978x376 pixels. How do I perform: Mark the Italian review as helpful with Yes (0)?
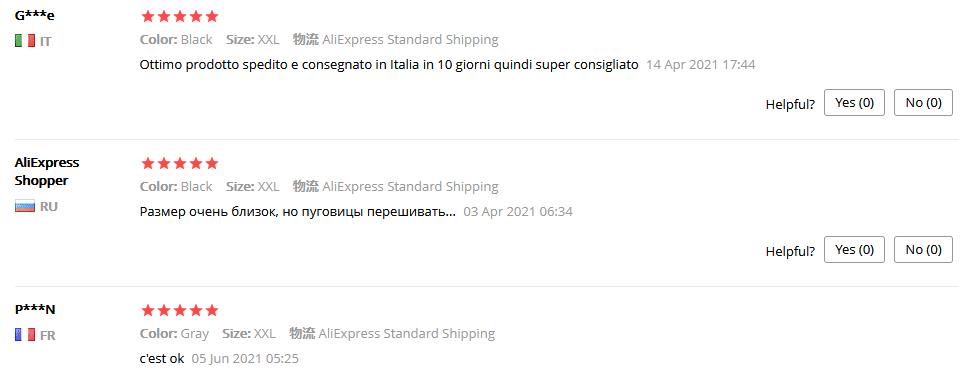(x=854, y=103)
